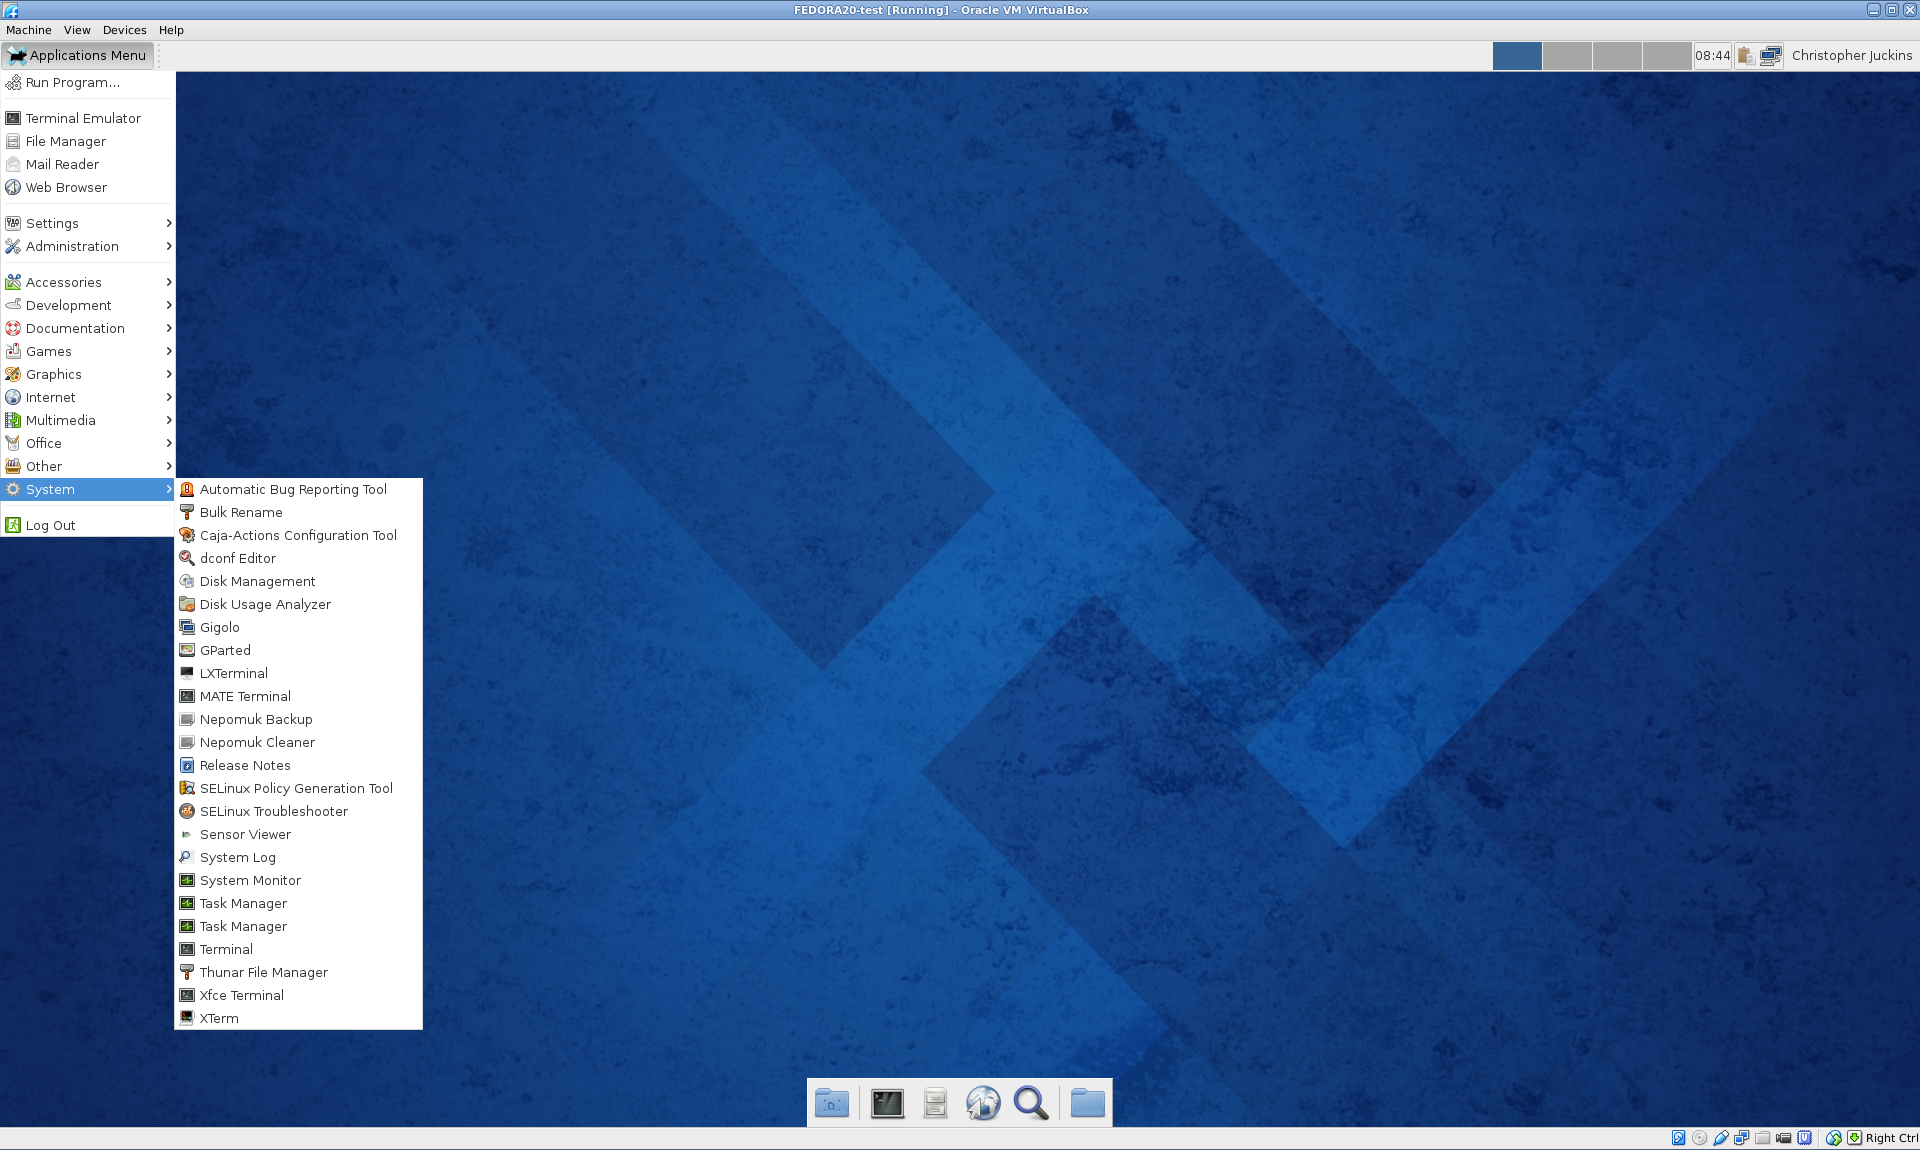Click the magnifier search icon in dock

click(x=1031, y=1103)
